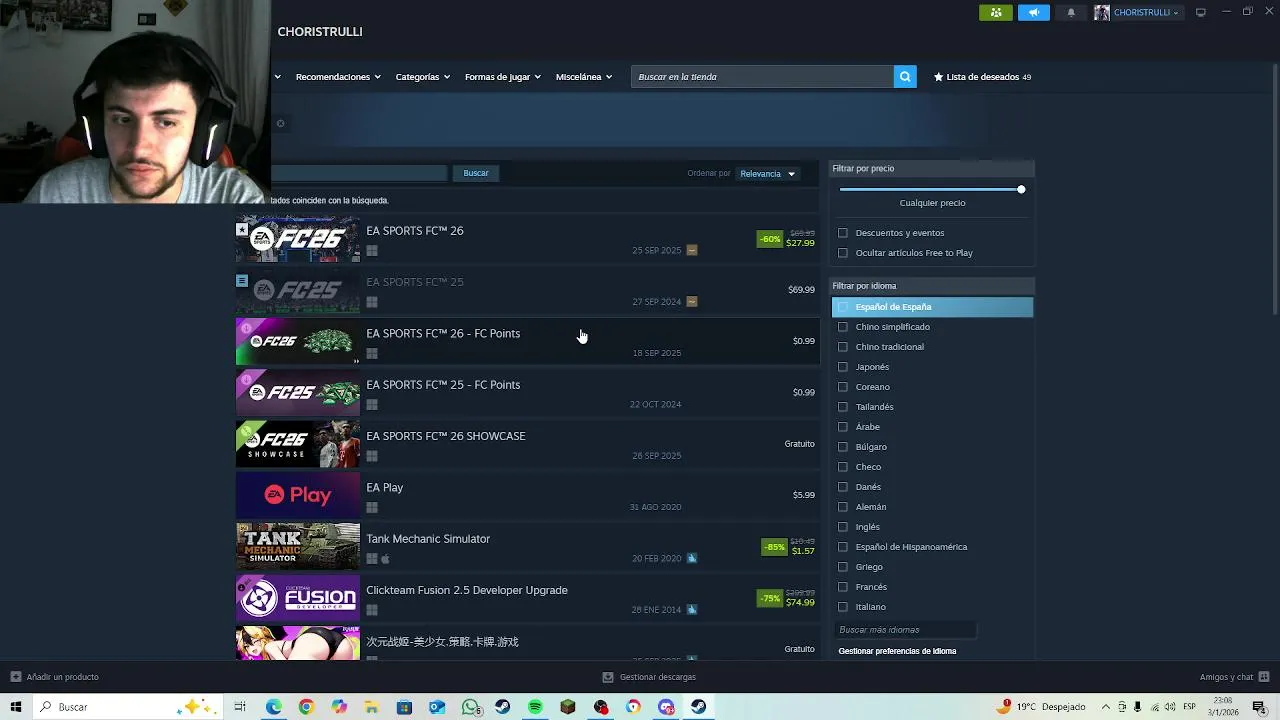
Task: Open Gestionar descargas
Action: 649,677
